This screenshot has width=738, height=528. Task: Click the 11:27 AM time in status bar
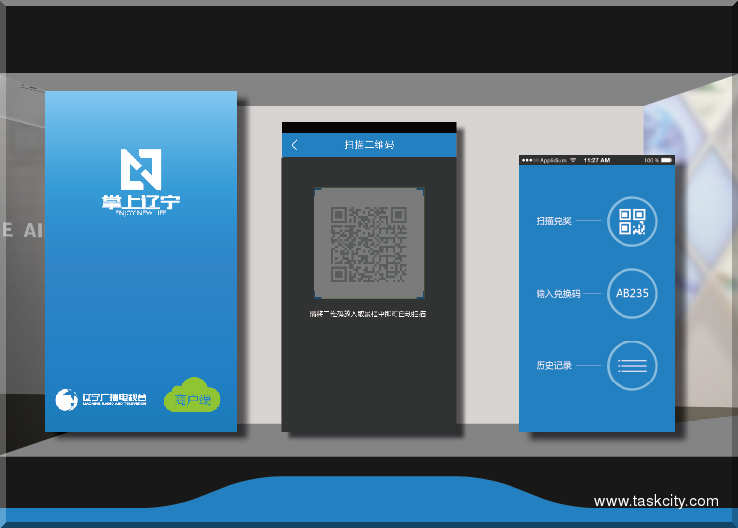coord(597,160)
